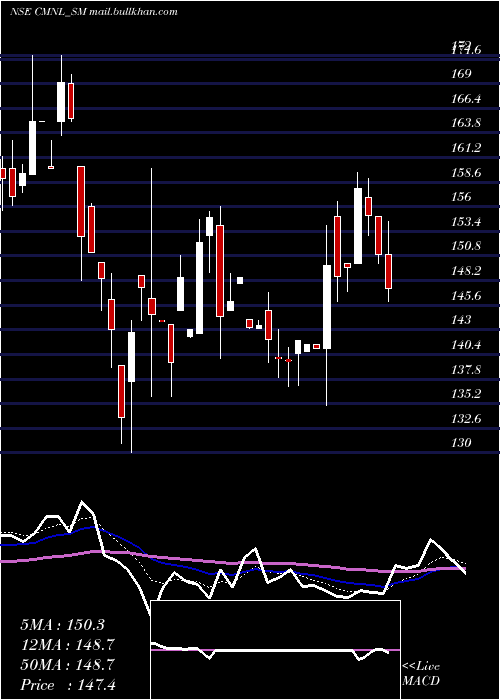Select the 158.6 price axis label
The width and height of the screenshot is (500, 700).
coord(466,172)
